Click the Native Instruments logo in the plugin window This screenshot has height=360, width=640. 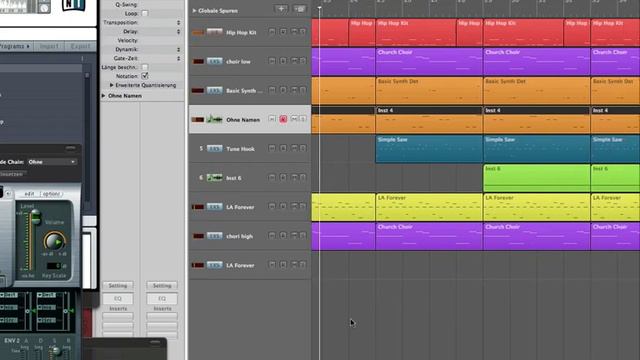pos(74,5)
